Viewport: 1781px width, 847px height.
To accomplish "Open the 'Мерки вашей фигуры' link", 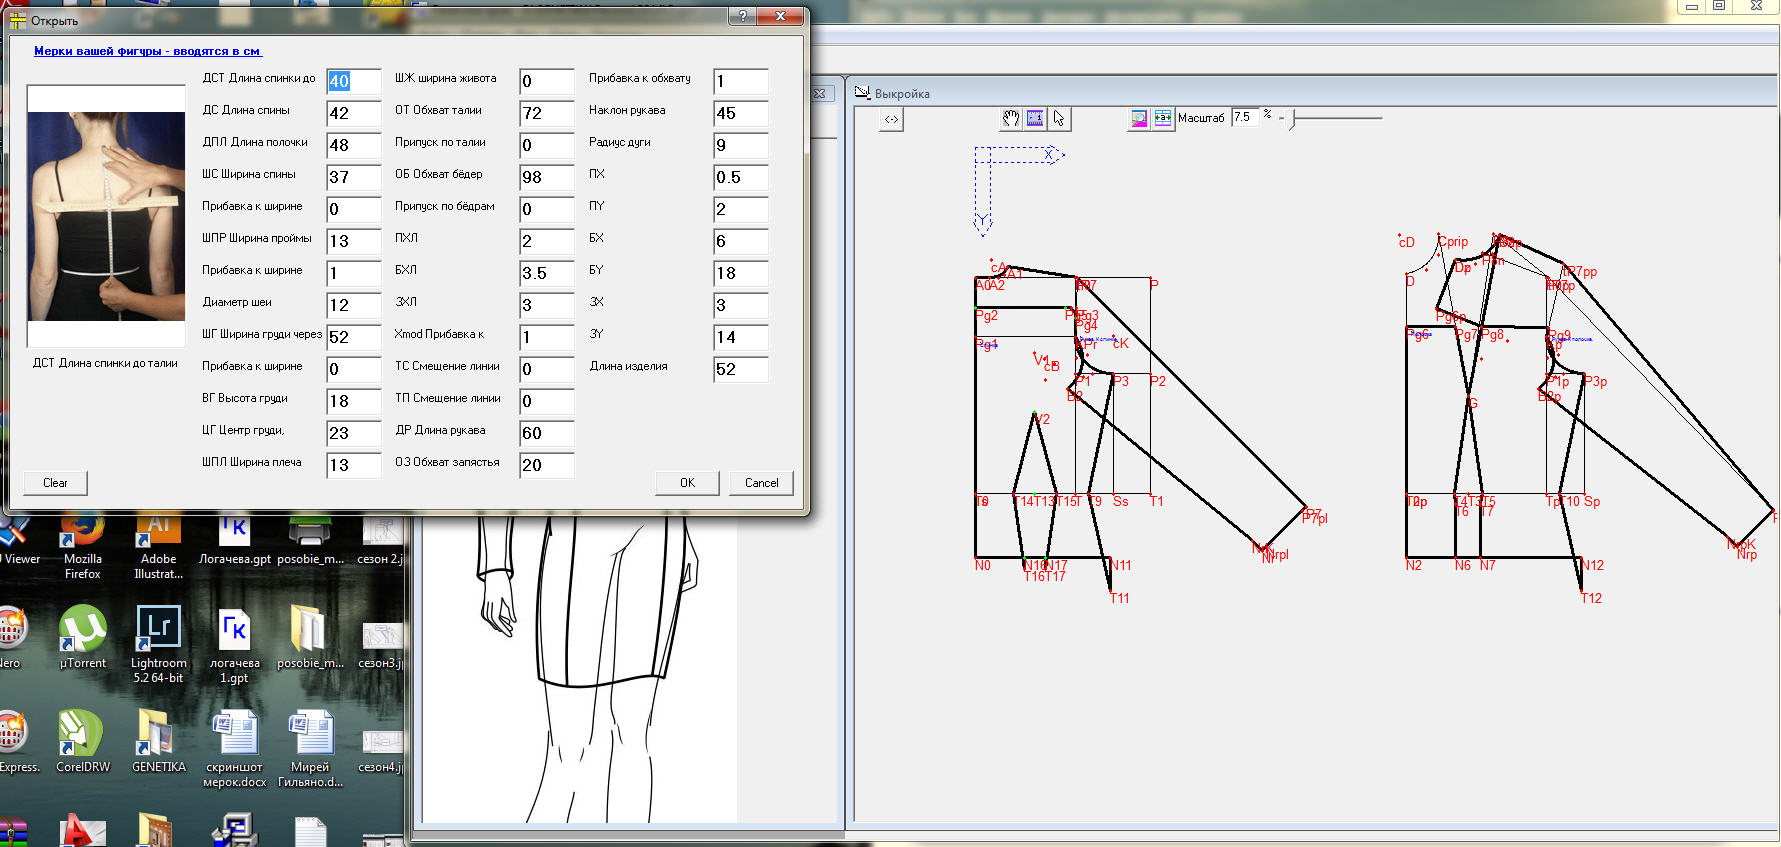I will click(x=147, y=51).
